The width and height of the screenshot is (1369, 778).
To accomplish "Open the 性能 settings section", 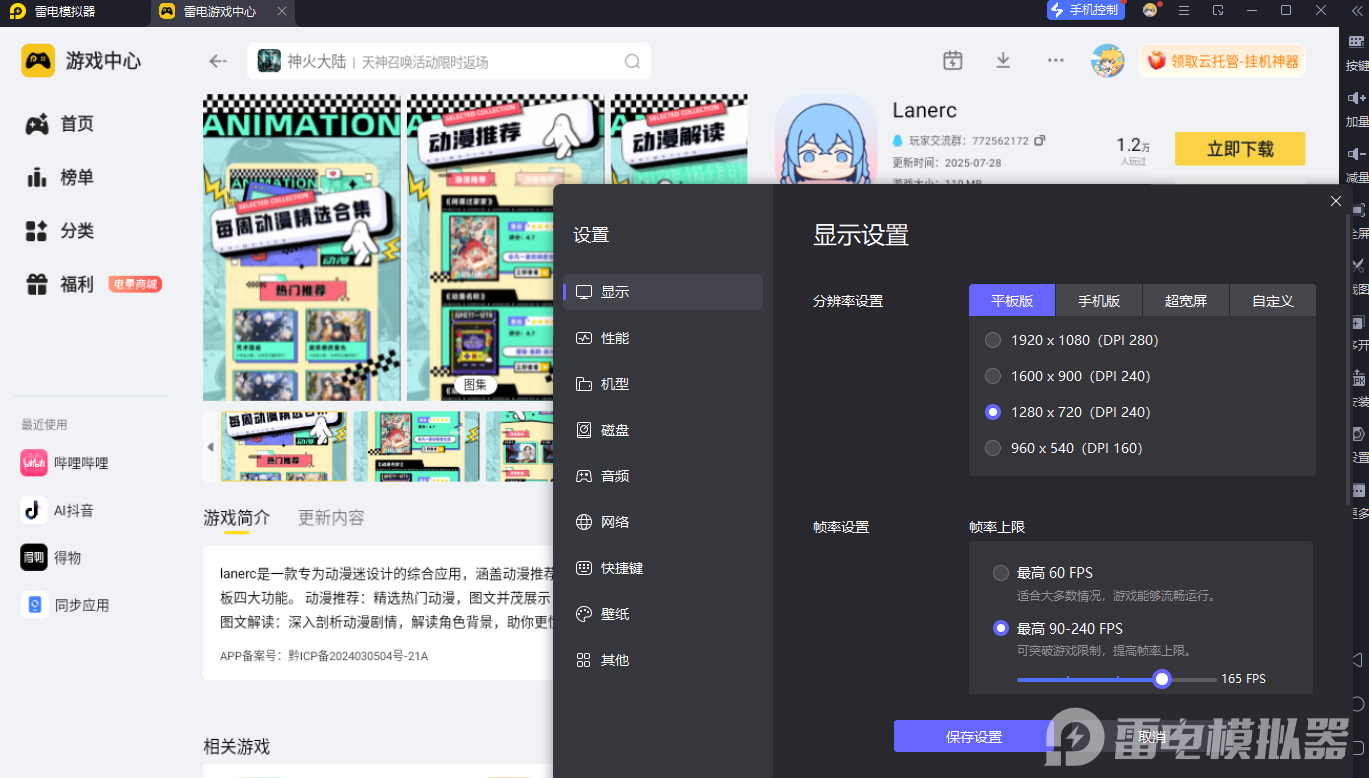I will (614, 338).
